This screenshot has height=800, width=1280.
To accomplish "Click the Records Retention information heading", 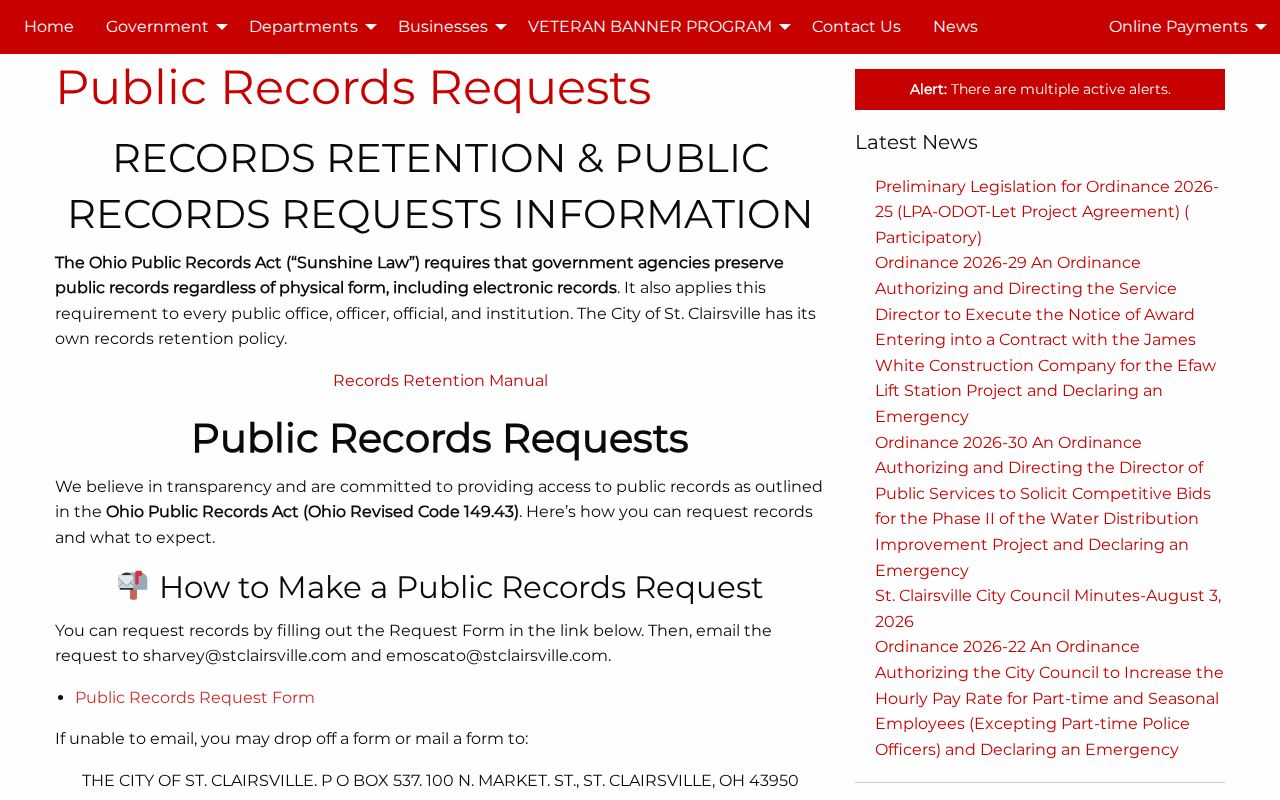I will point(440,186).
